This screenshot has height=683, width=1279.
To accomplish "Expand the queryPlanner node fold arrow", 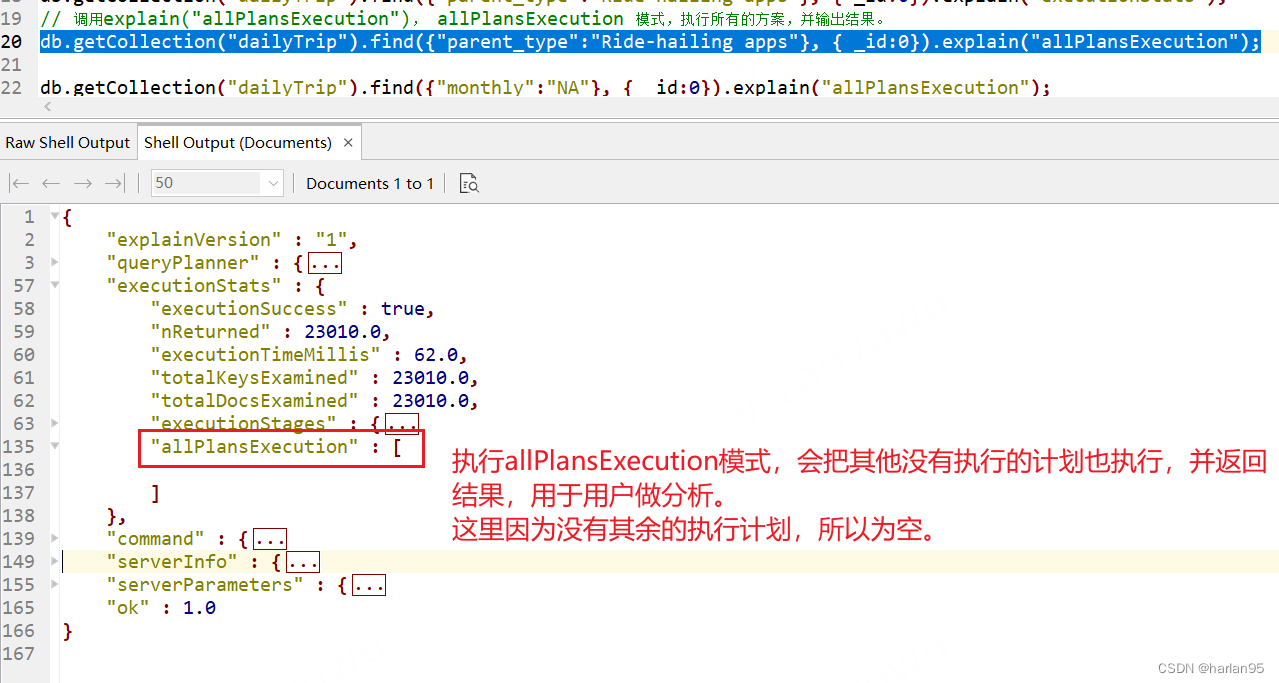I will coord(54,262).
